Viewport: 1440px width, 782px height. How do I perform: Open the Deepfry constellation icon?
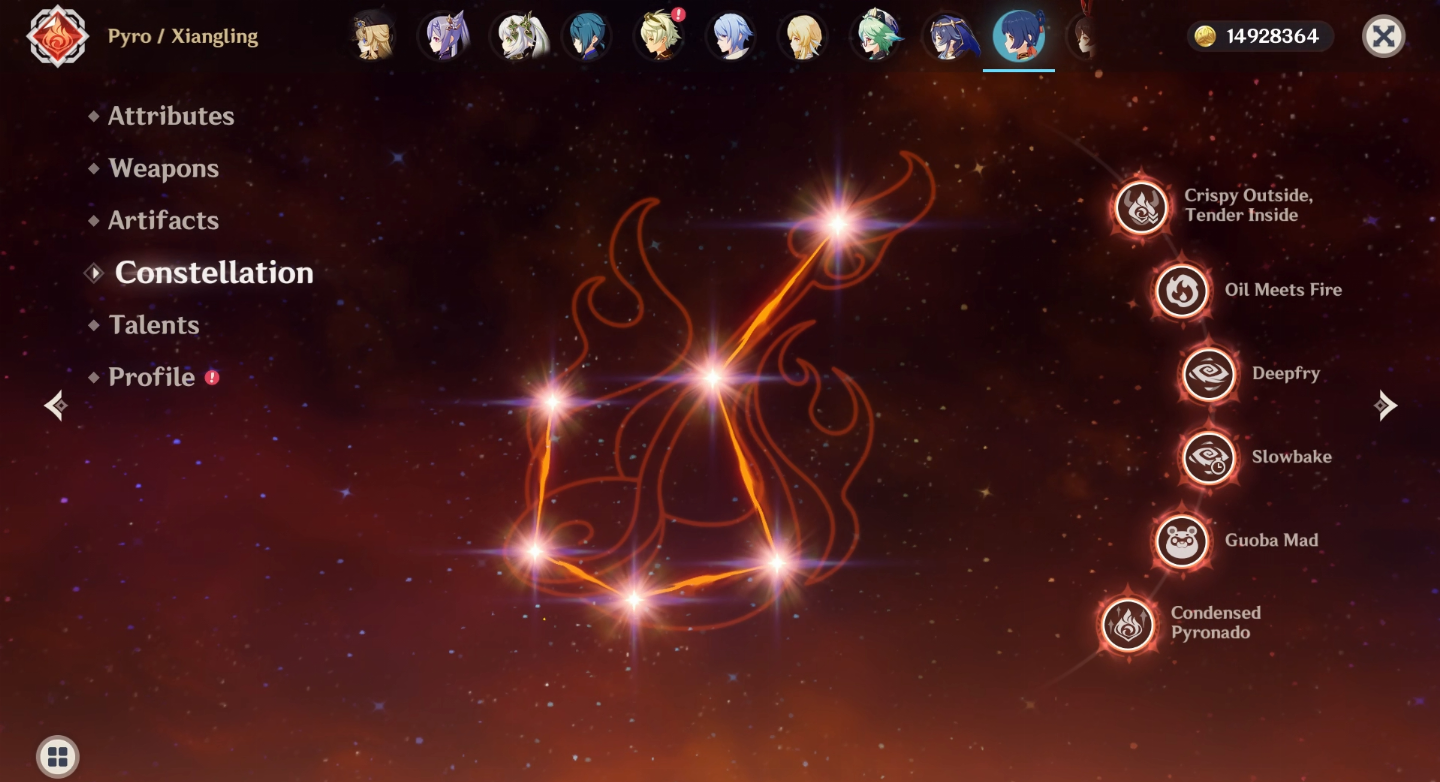click(1209, 374)
